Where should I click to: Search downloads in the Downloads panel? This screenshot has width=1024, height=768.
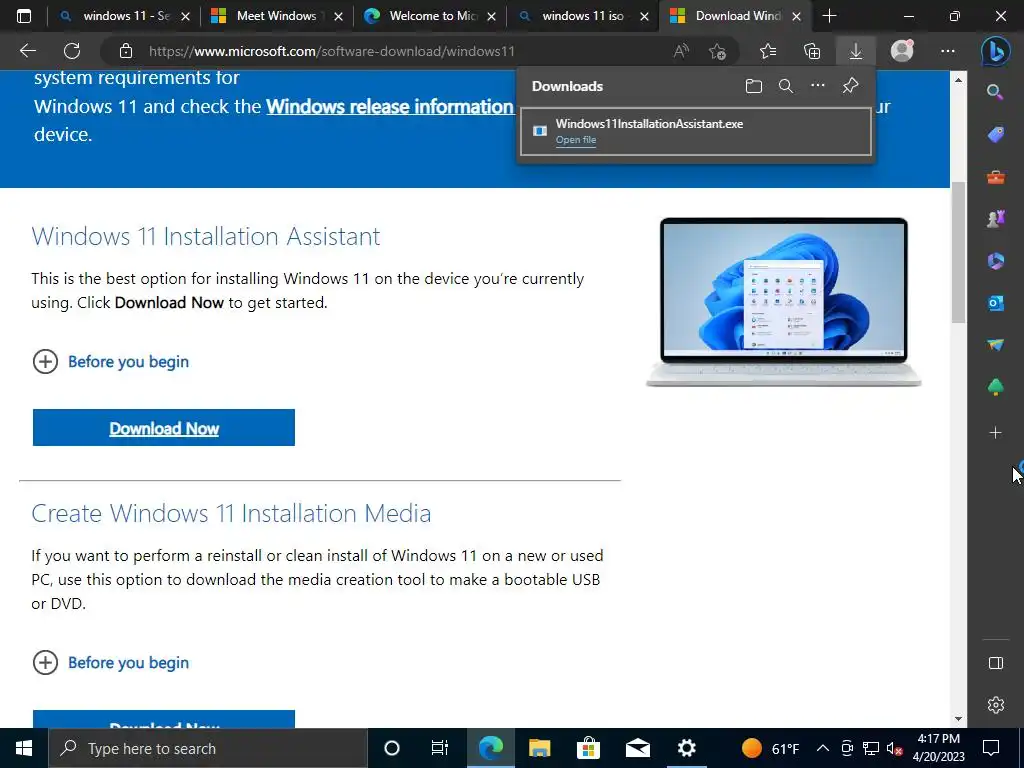tap(786, 86)
